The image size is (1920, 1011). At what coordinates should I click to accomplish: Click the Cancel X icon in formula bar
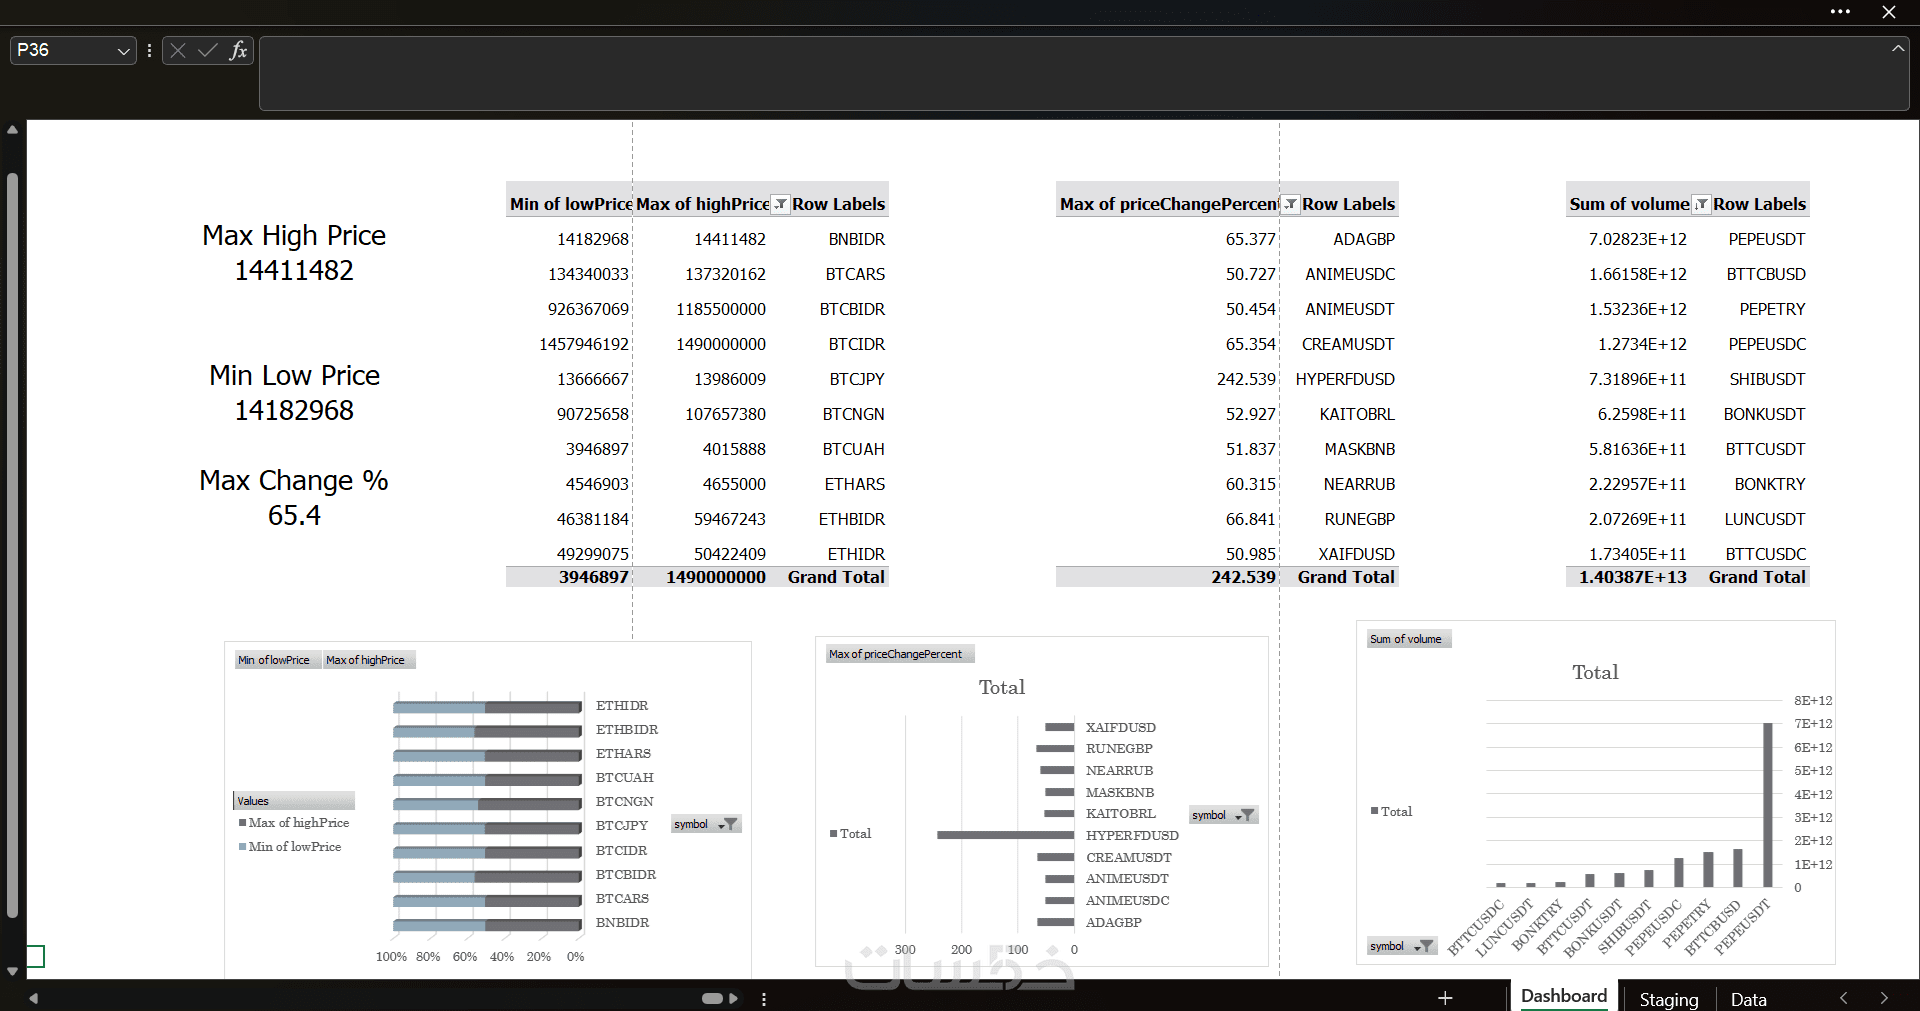point(178,50)
